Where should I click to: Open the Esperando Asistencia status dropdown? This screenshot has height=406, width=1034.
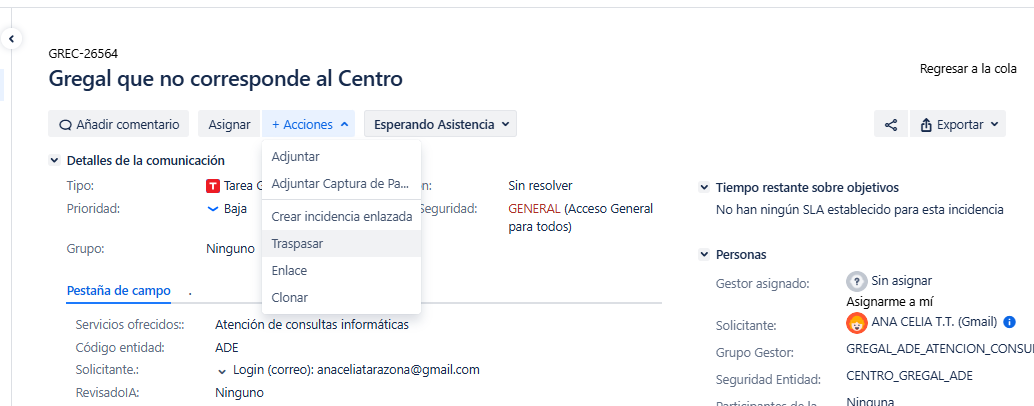coord(440,125)
